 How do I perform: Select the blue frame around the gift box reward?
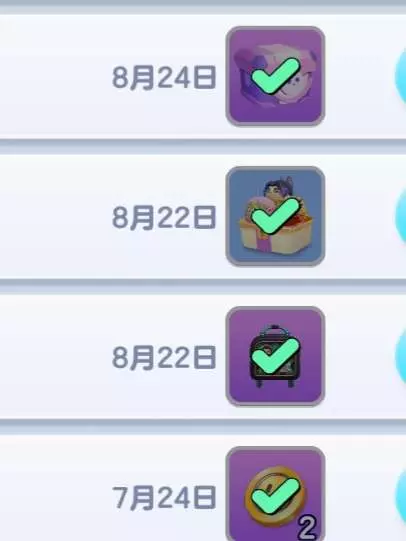[x=275, y=216]
